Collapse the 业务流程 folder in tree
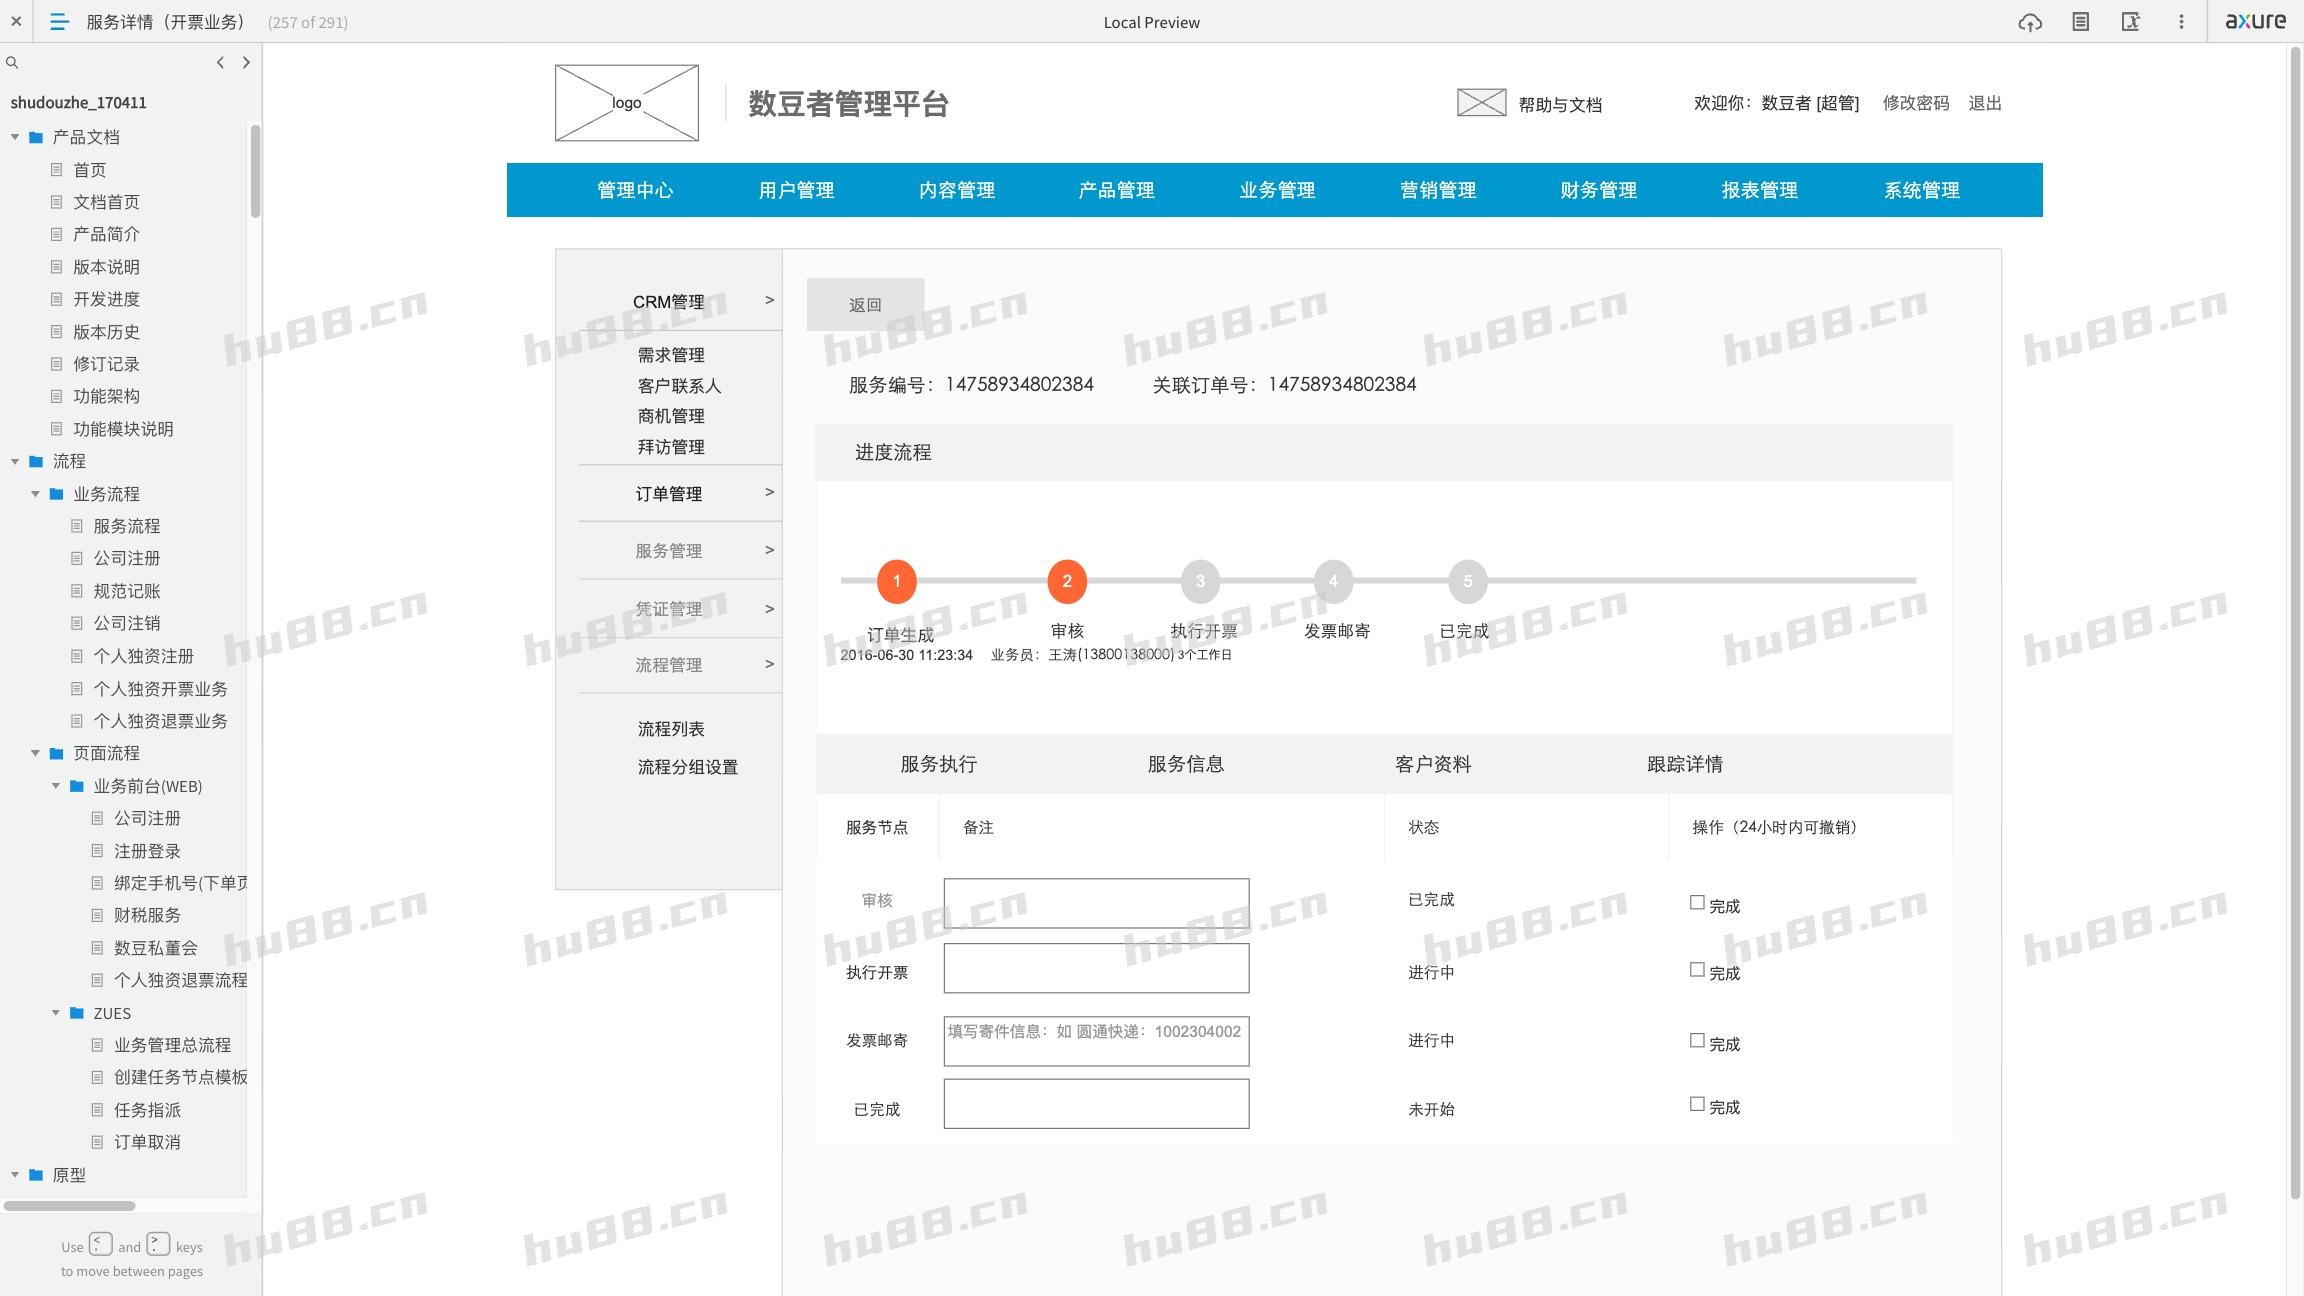The width and height of the screenshot is (2304, 1296). pyautogui.click(x=35, y=494)
